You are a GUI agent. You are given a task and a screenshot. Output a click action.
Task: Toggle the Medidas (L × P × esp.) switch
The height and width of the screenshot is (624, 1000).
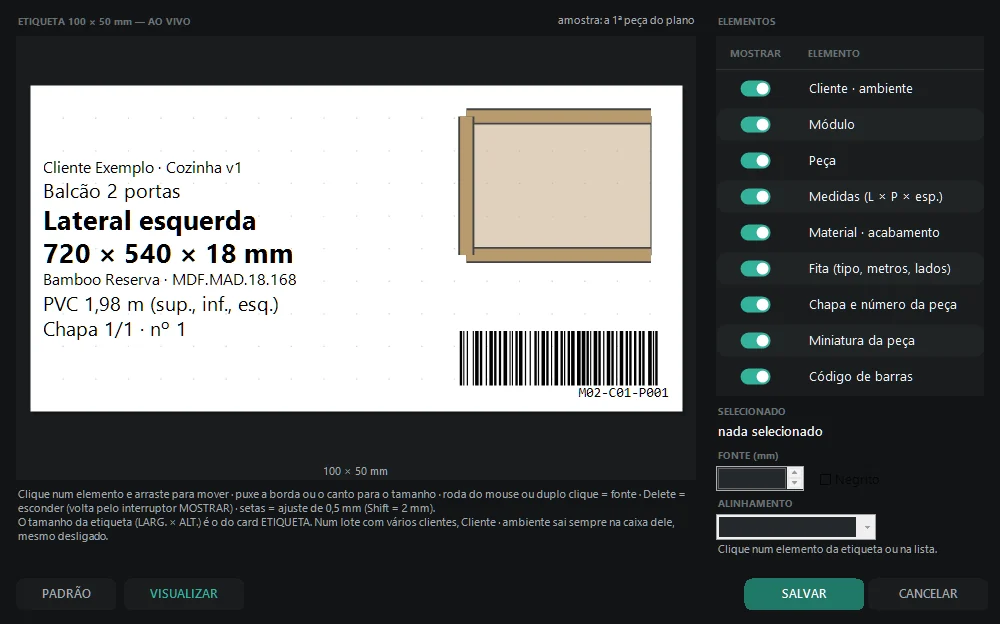pos(755,197)
